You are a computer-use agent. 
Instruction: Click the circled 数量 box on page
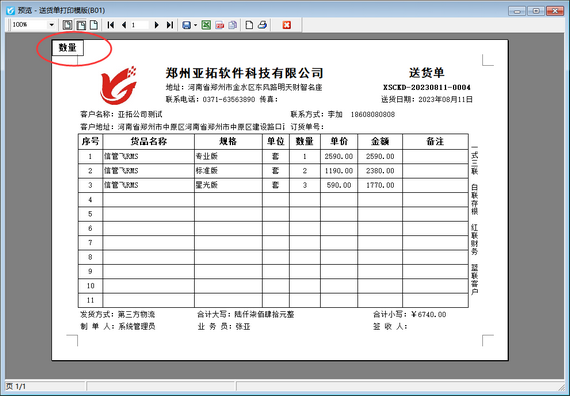(x=68, y=48)
